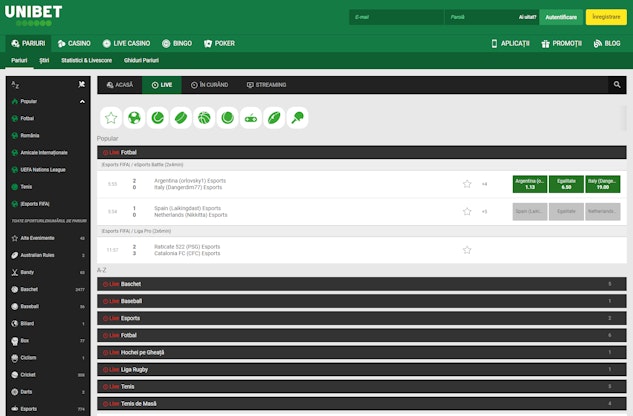The image size is (633, 416).
Task: Open more markets +4 for Argentina match
Action: [x=484, y=184]
